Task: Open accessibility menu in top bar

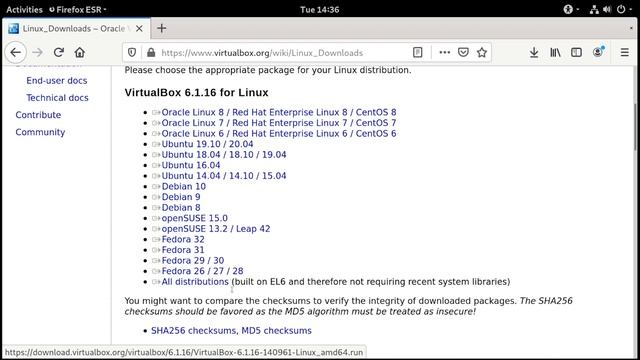Action: point(571,9)
